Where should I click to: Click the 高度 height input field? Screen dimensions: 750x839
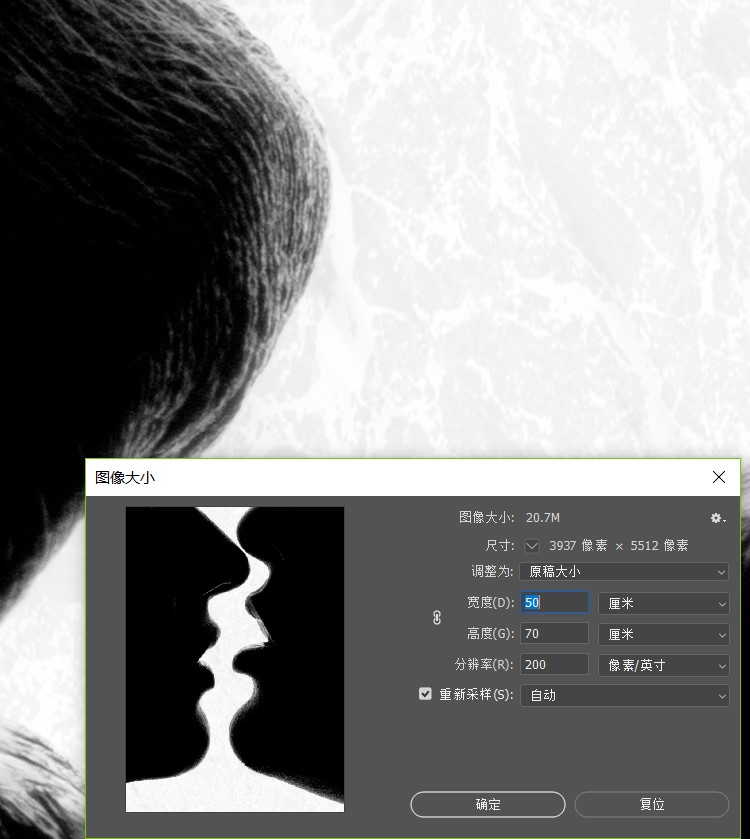click(x=555, y=634)
